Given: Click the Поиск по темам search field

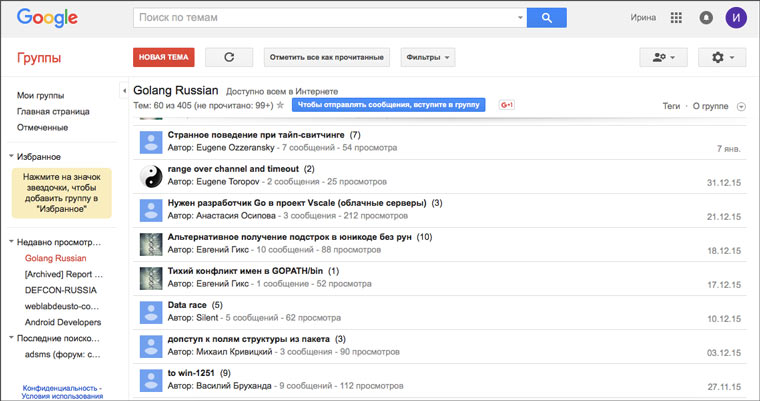Looking at the screenshot, I should pyautogui.click(x=325, y=18).
